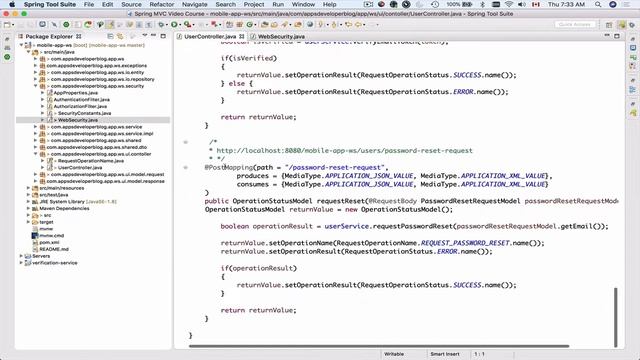
Task: Click the Debug bug toolbar icon
Action: point(161,25)
